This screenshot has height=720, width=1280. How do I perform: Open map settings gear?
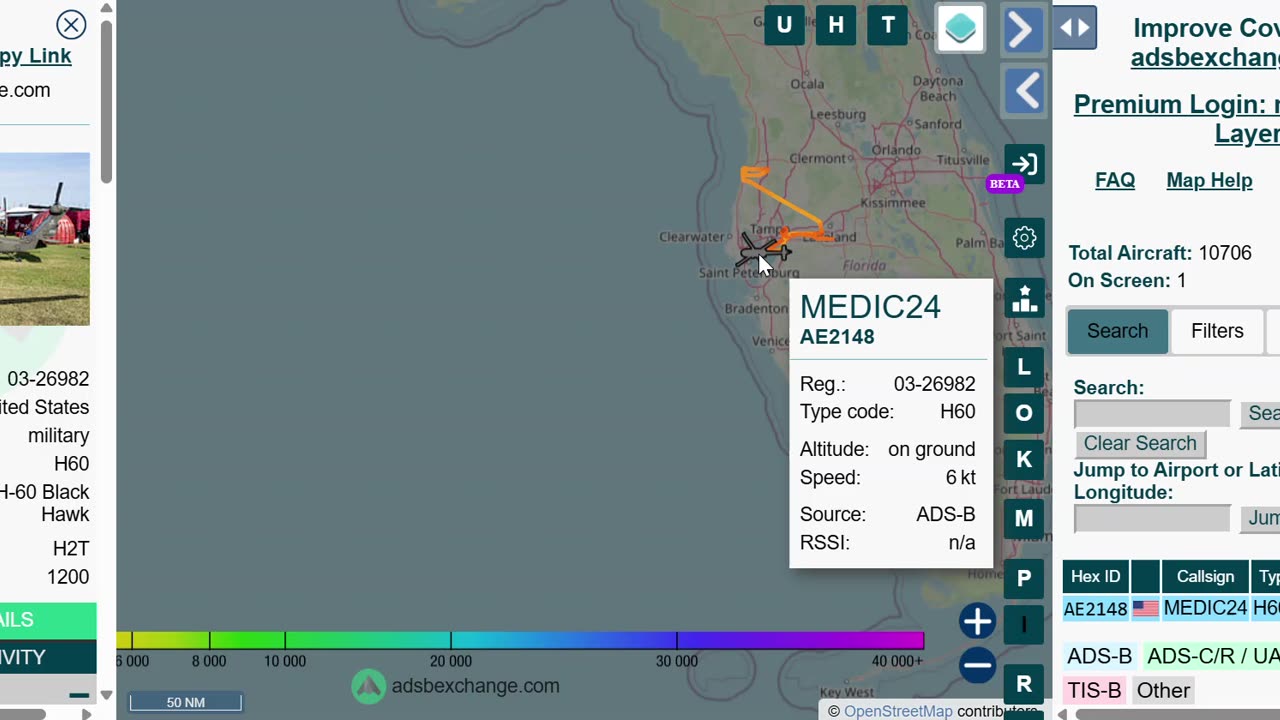tap(1024, 238)
